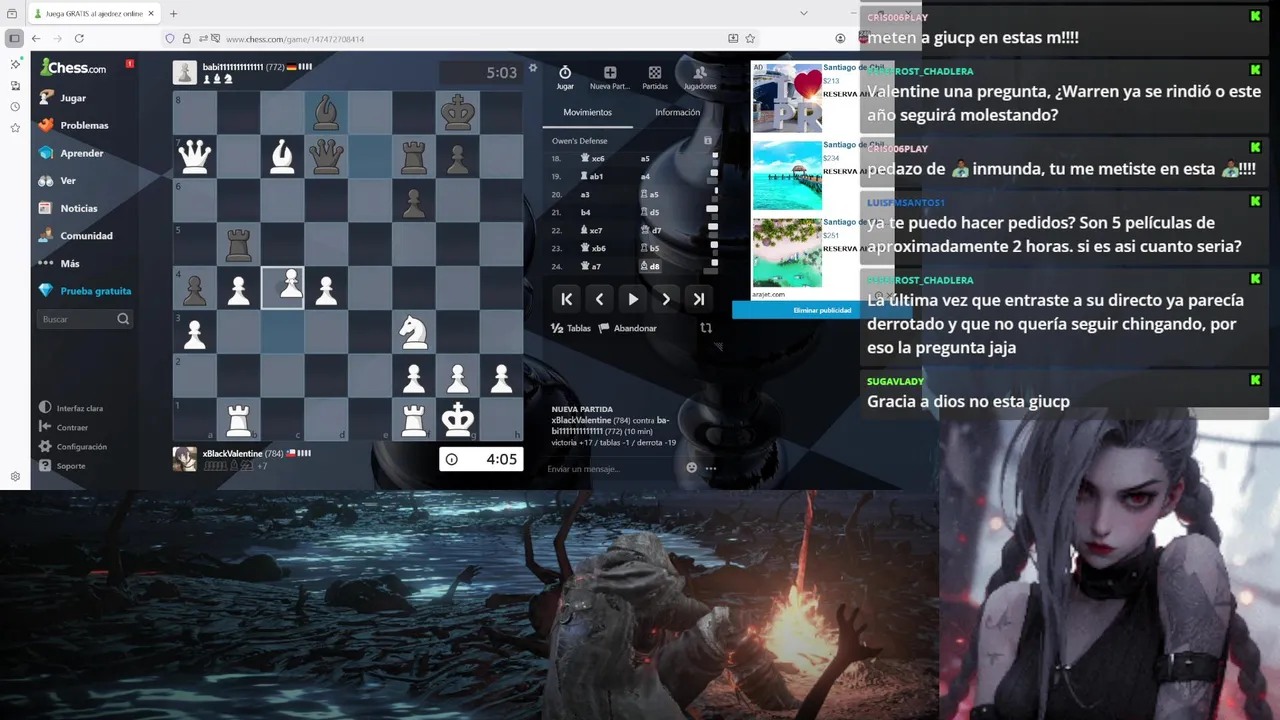
Task: Select move xb6 in move 23
Action: tap(594, 248)
